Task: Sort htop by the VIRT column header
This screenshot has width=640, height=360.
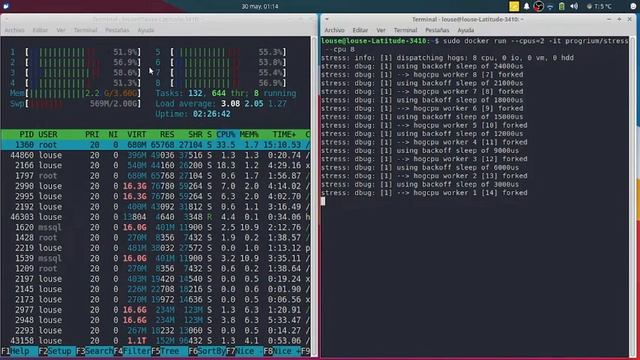Action: [136, 134]
